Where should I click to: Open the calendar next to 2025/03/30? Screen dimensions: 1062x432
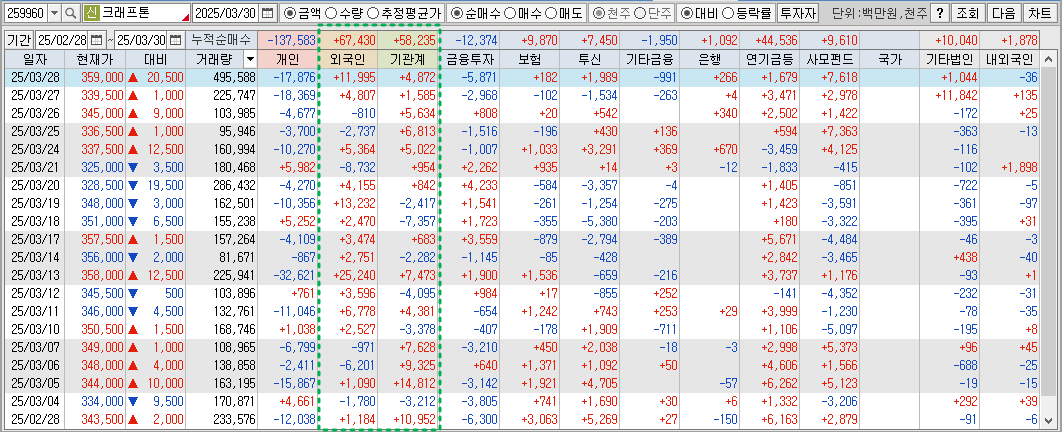point(268,13)
